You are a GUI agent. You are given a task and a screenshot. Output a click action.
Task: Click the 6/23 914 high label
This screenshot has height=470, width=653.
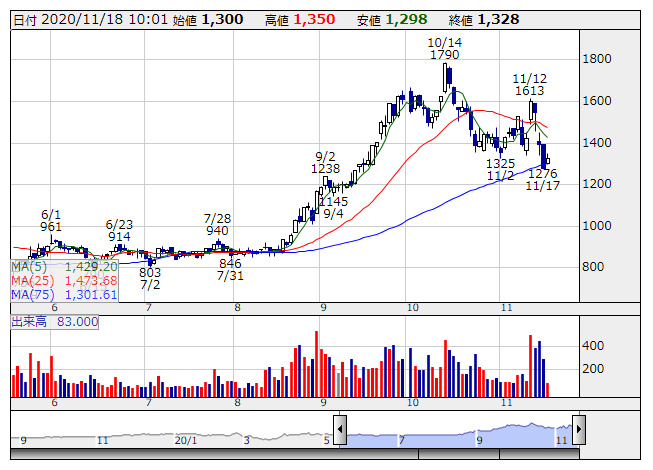point(119,231)
